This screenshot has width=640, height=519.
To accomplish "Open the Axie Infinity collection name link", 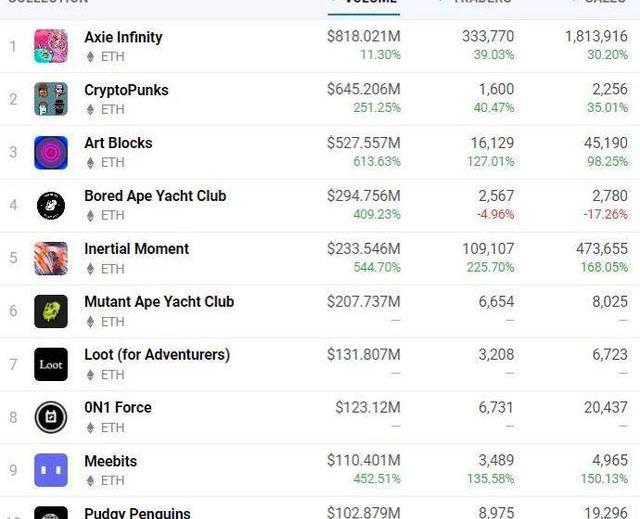I will [123, 37].
